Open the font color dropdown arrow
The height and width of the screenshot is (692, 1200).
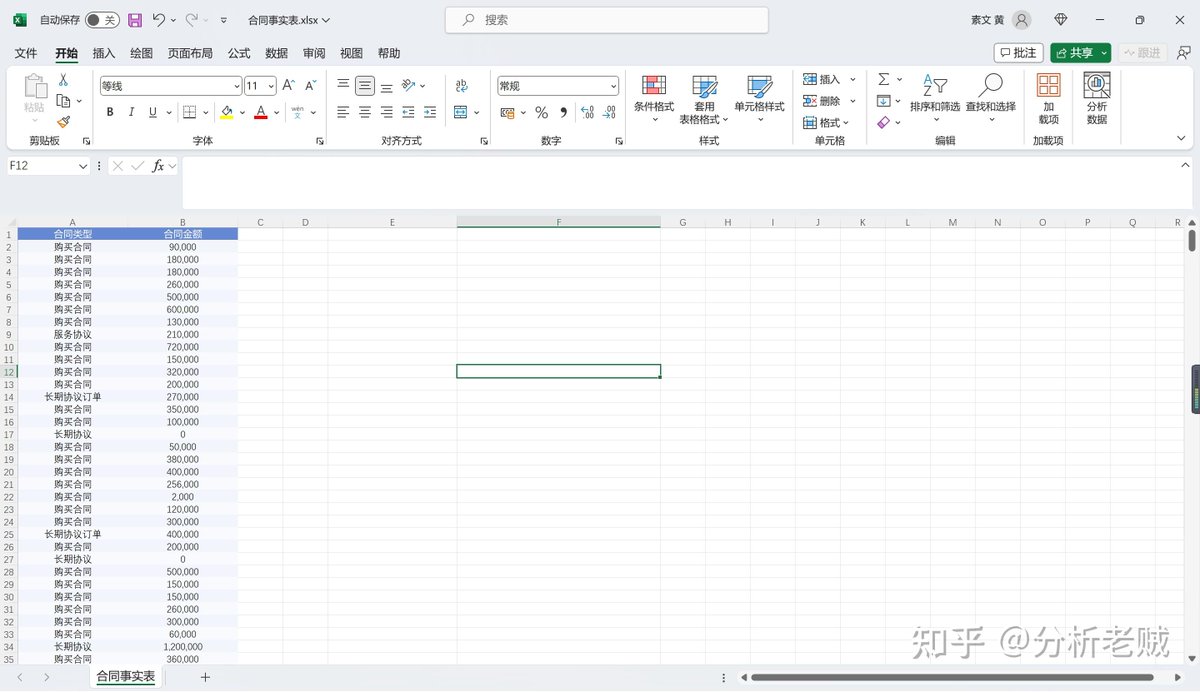pos(277,112)
